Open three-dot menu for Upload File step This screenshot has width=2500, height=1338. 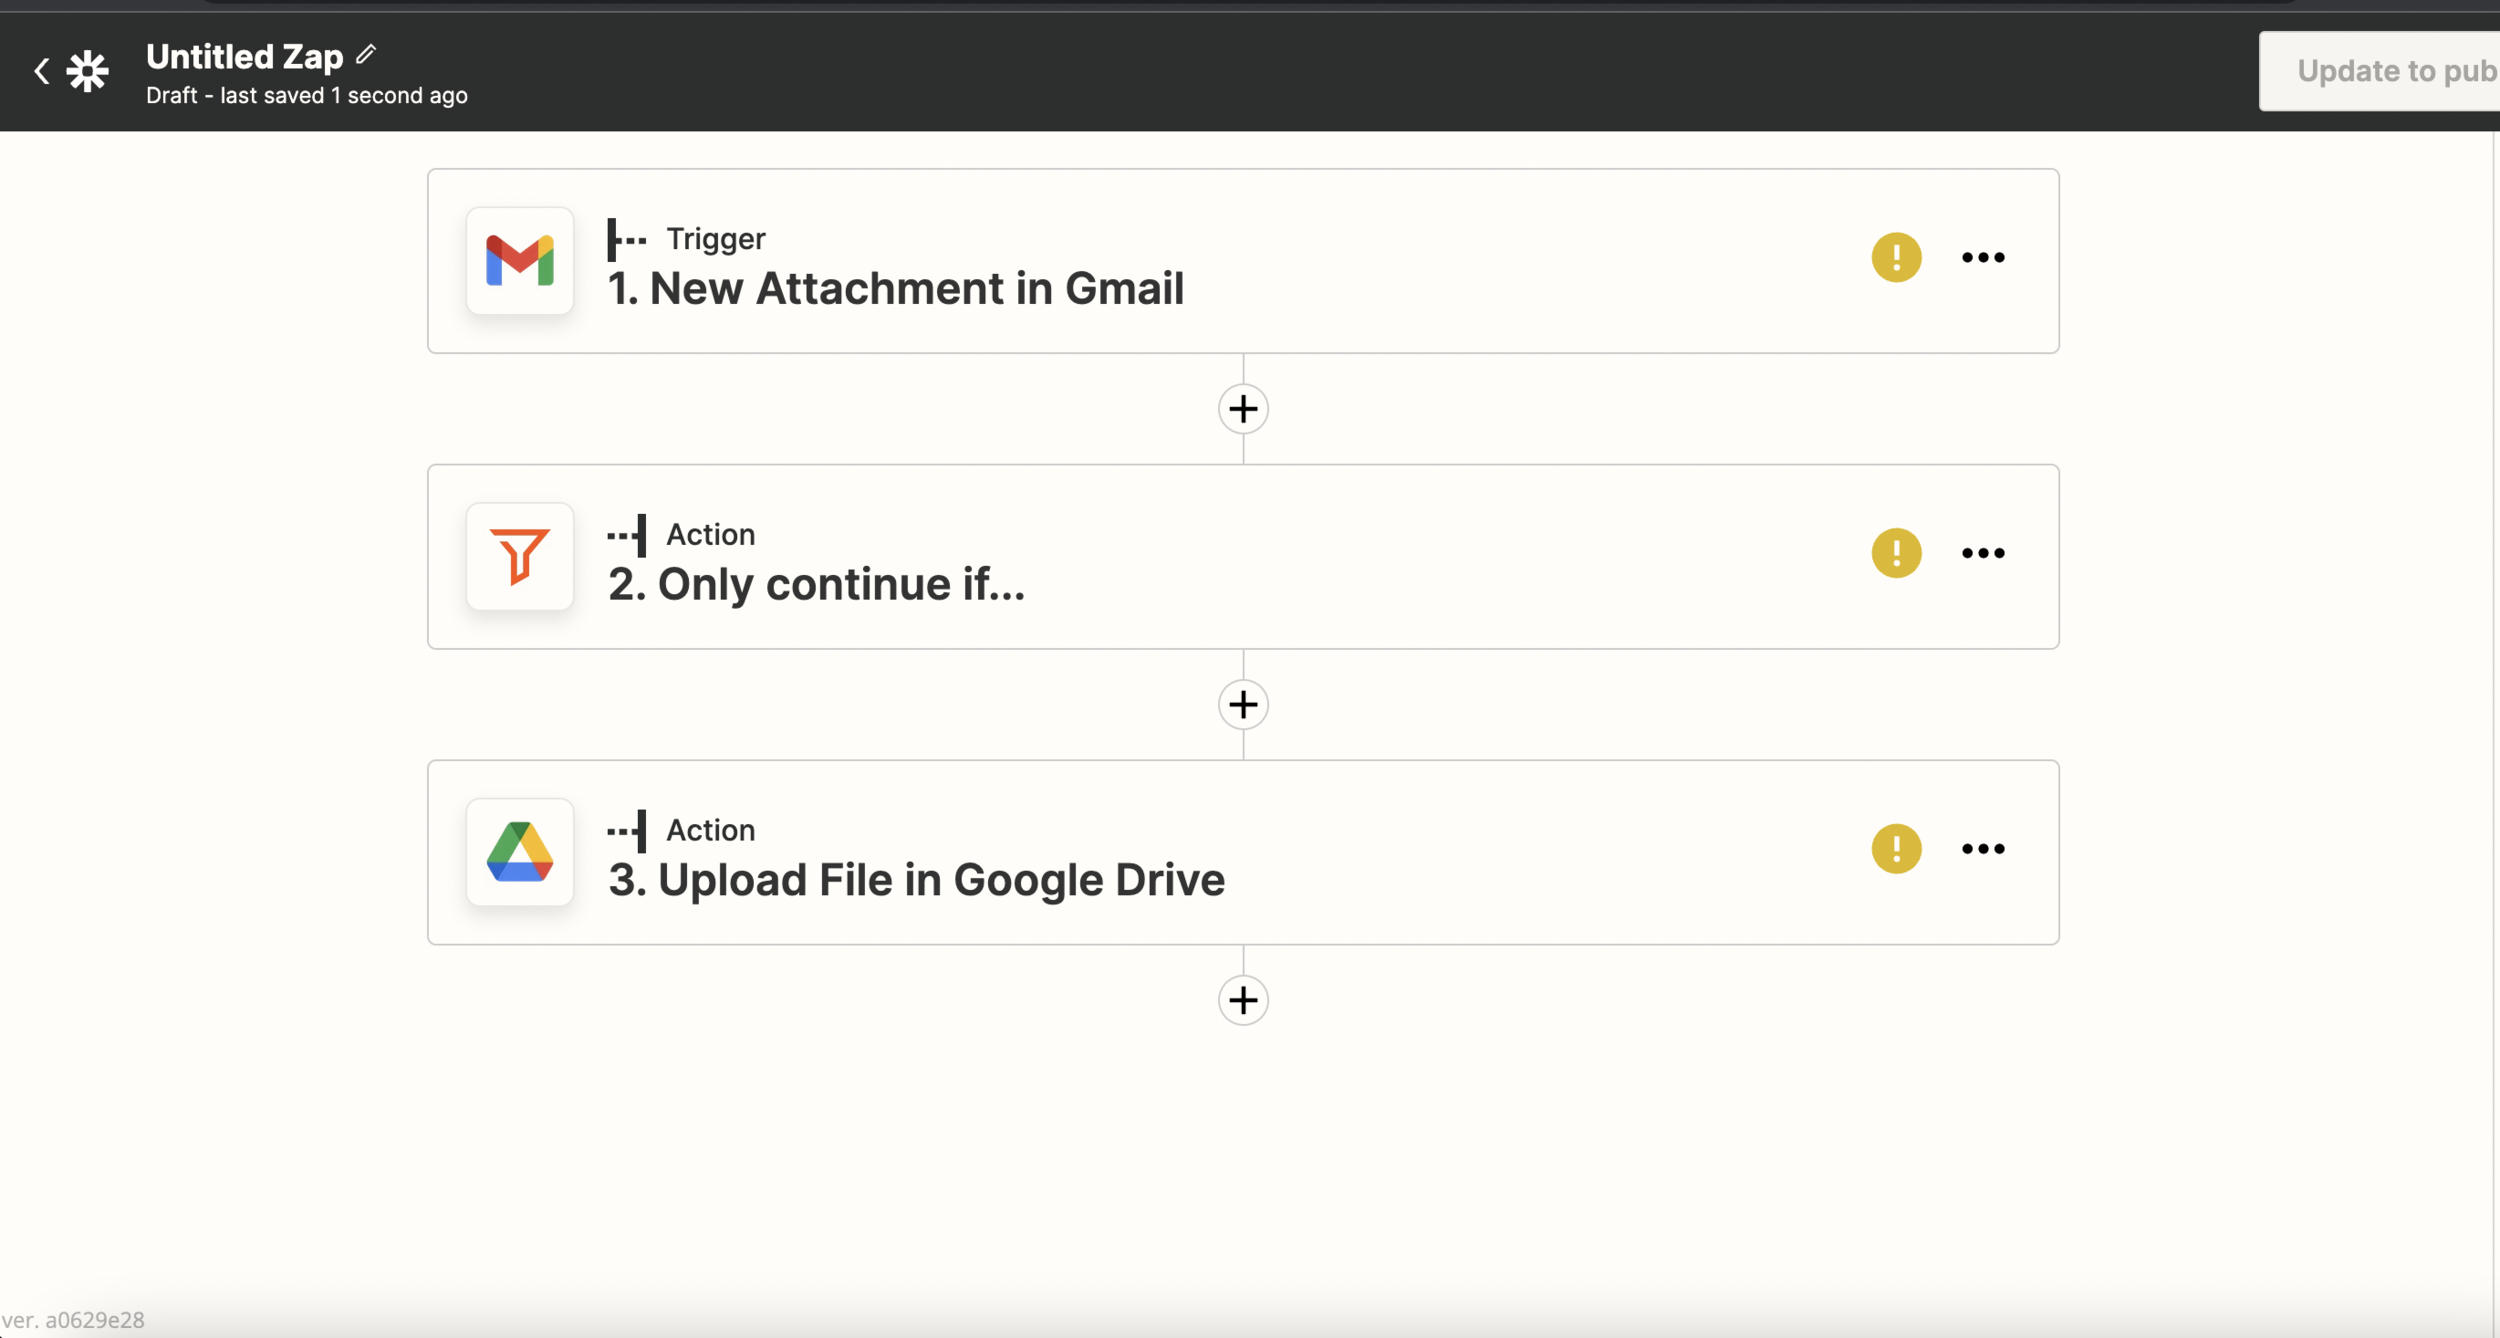point(1983,849)
